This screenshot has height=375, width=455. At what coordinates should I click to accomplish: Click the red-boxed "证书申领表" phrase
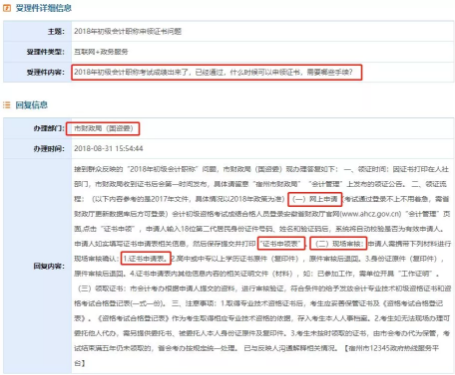coord(282,244)
